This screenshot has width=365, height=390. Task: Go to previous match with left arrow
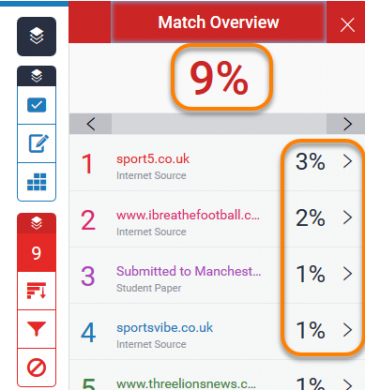coord(90,124)
